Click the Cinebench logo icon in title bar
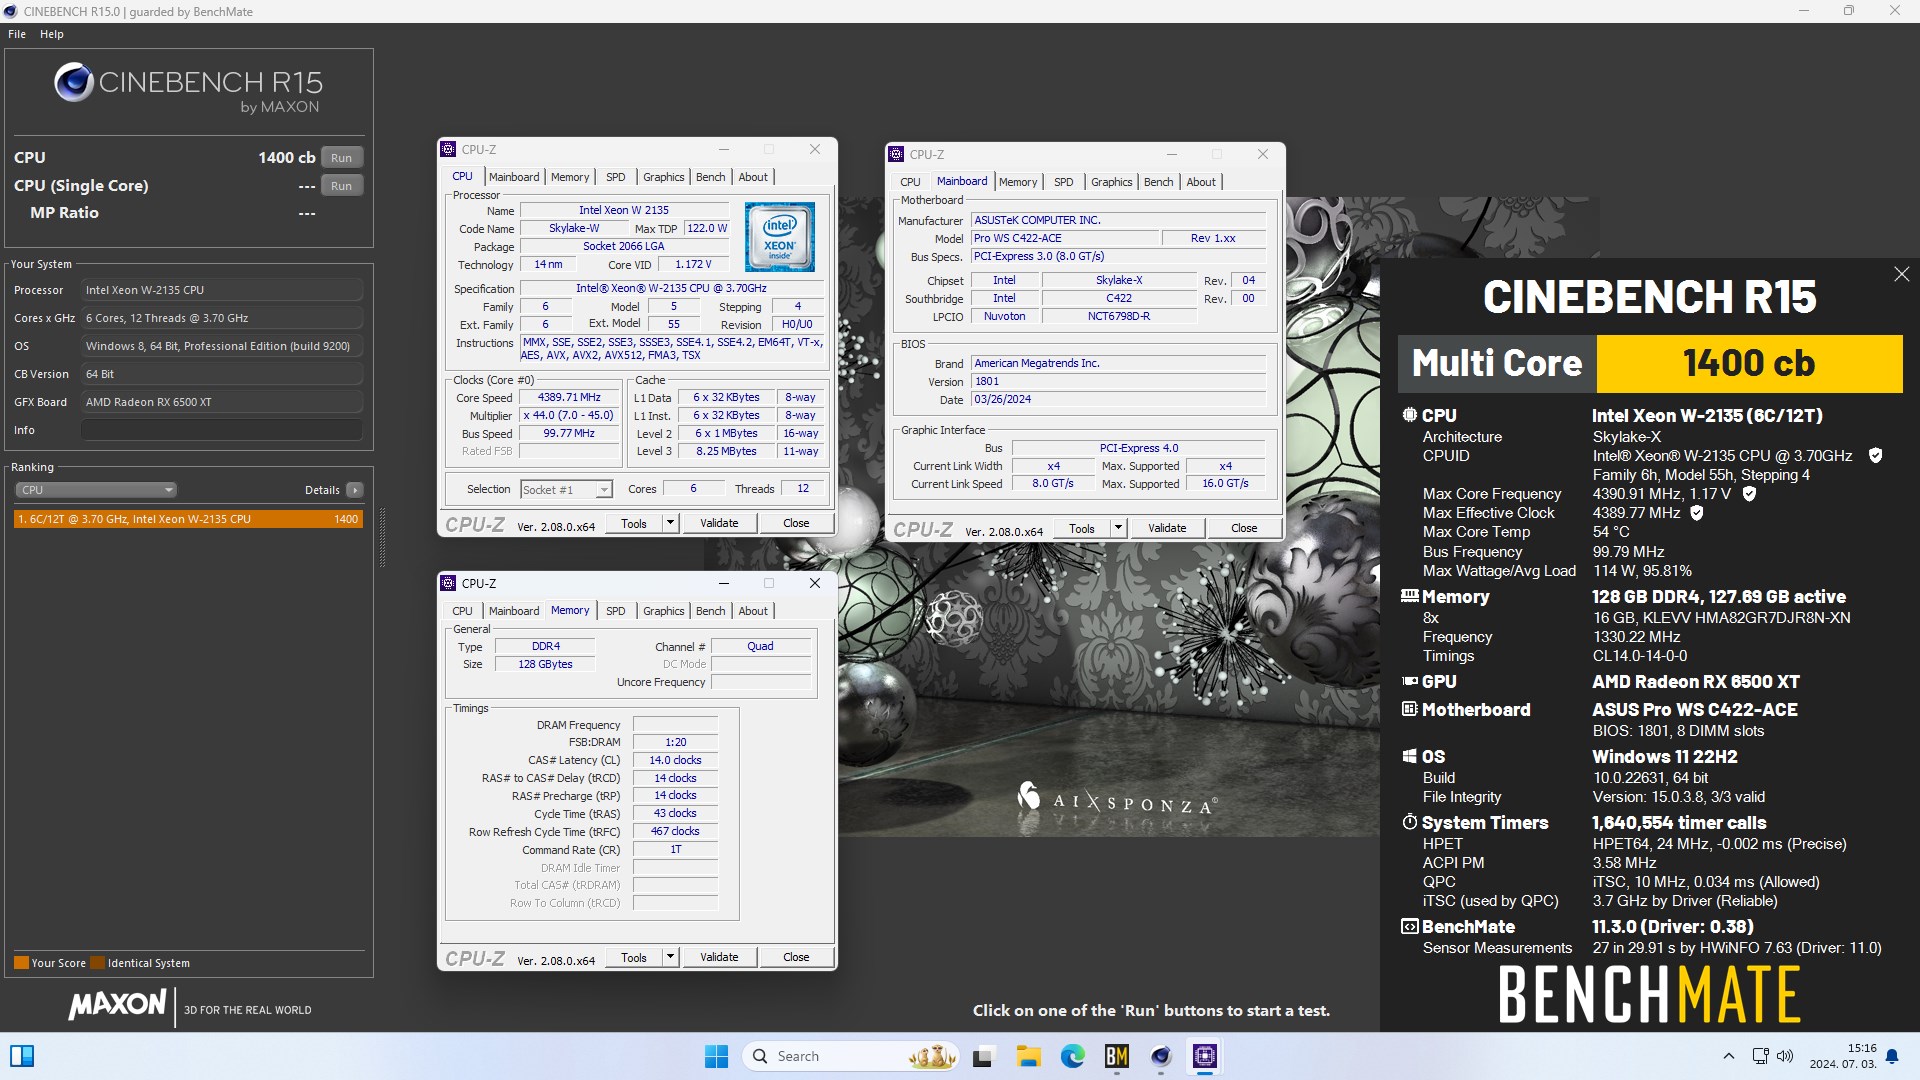 10,11
